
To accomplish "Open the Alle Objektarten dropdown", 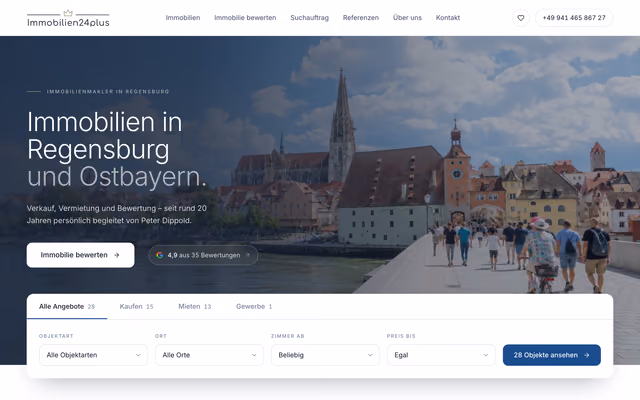I will (93, 355).
